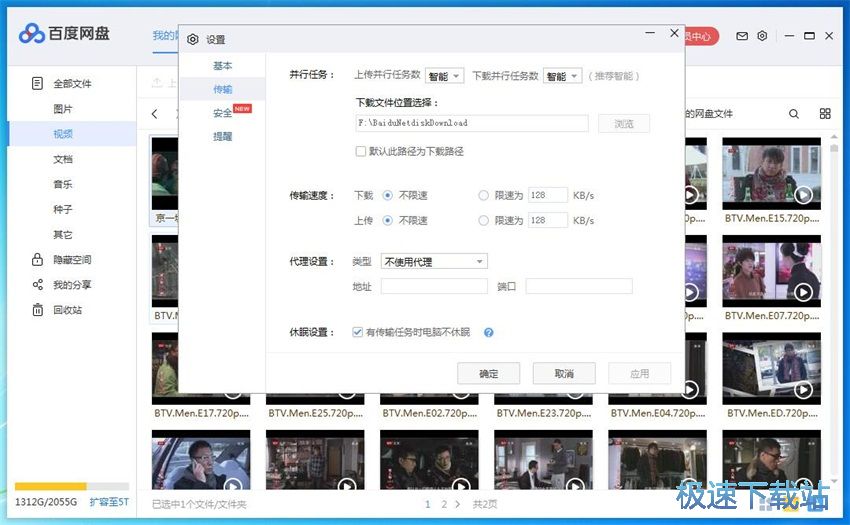
Task: Open 我的分享 in sidebar
Action: (72, 285)
